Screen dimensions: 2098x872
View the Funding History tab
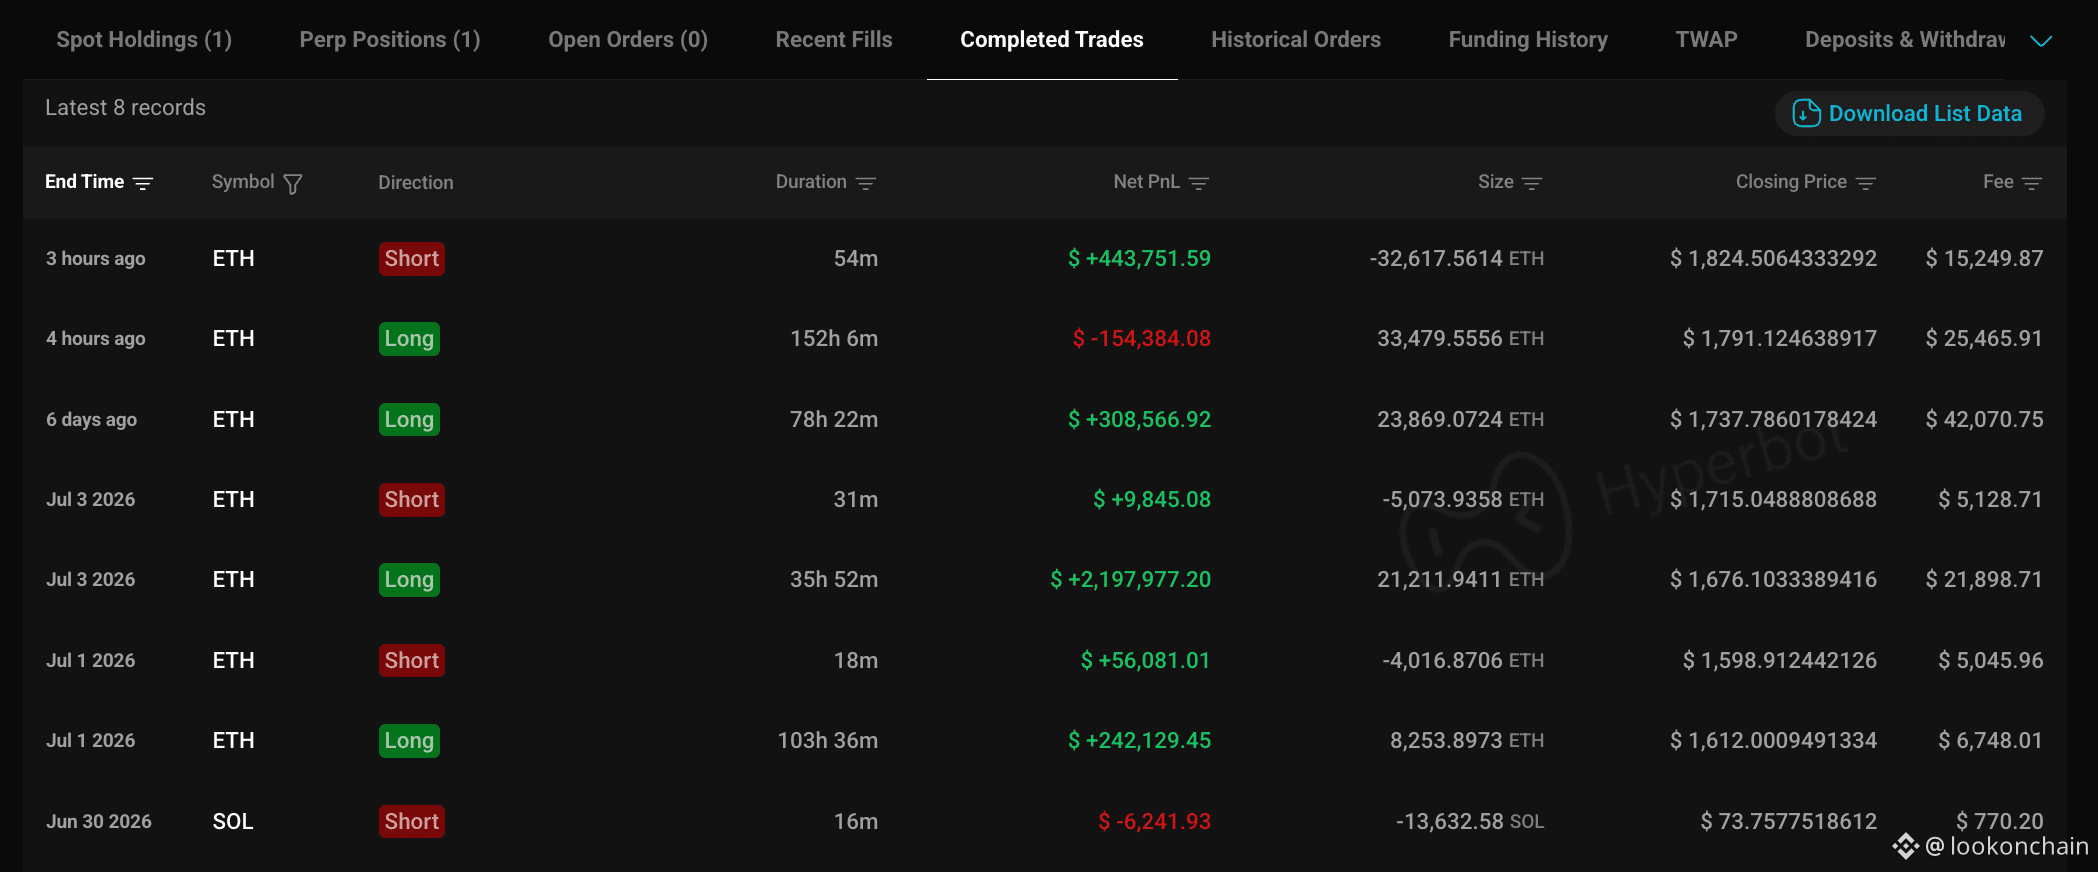(x=1528, y=39)
